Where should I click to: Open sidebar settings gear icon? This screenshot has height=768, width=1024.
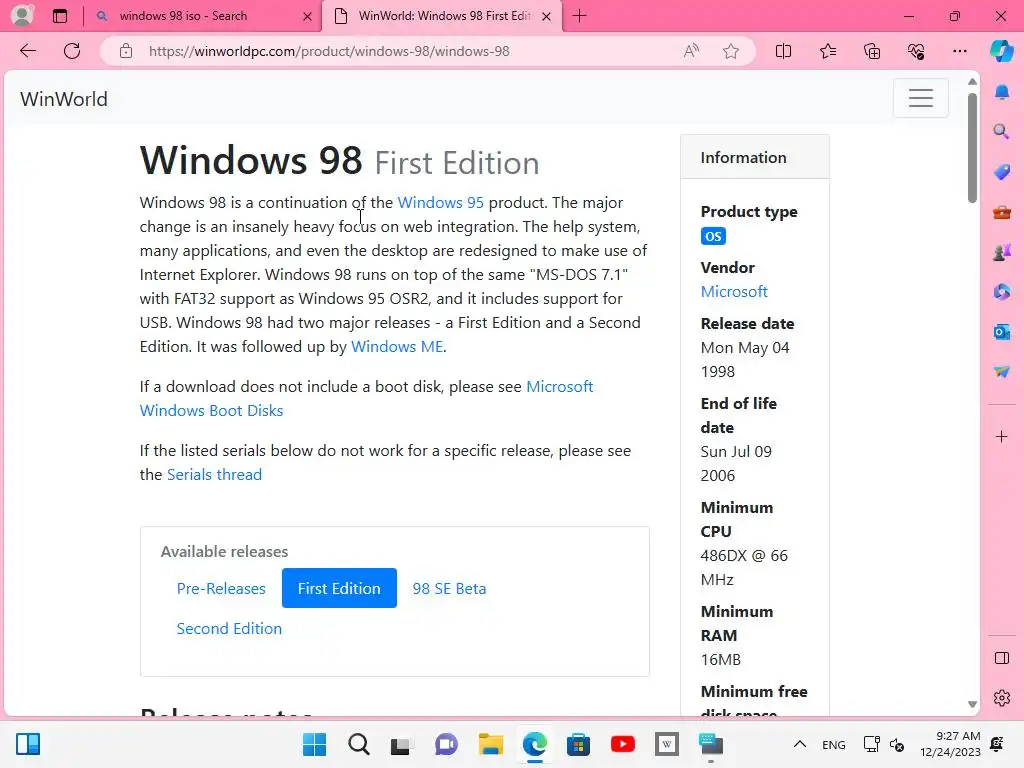tap(1002, 698)
